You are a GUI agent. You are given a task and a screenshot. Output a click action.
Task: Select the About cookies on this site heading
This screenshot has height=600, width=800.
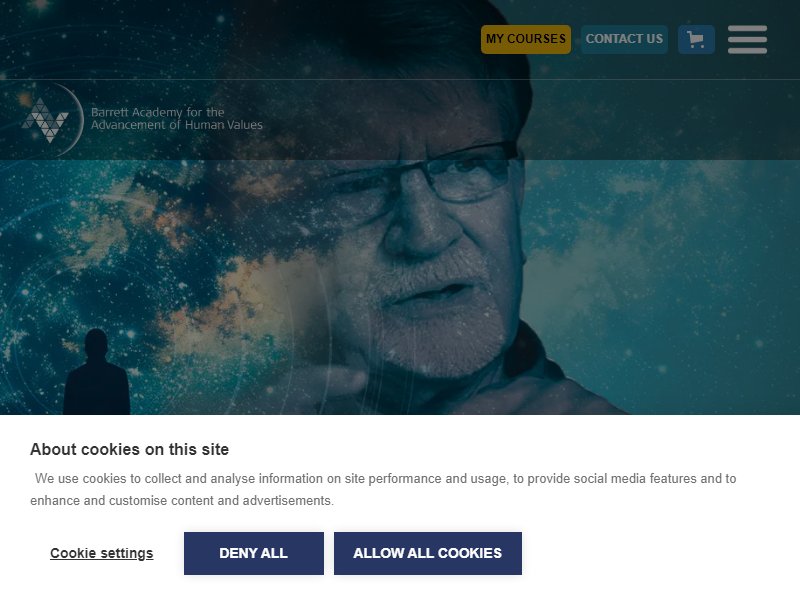click(130, 449)
